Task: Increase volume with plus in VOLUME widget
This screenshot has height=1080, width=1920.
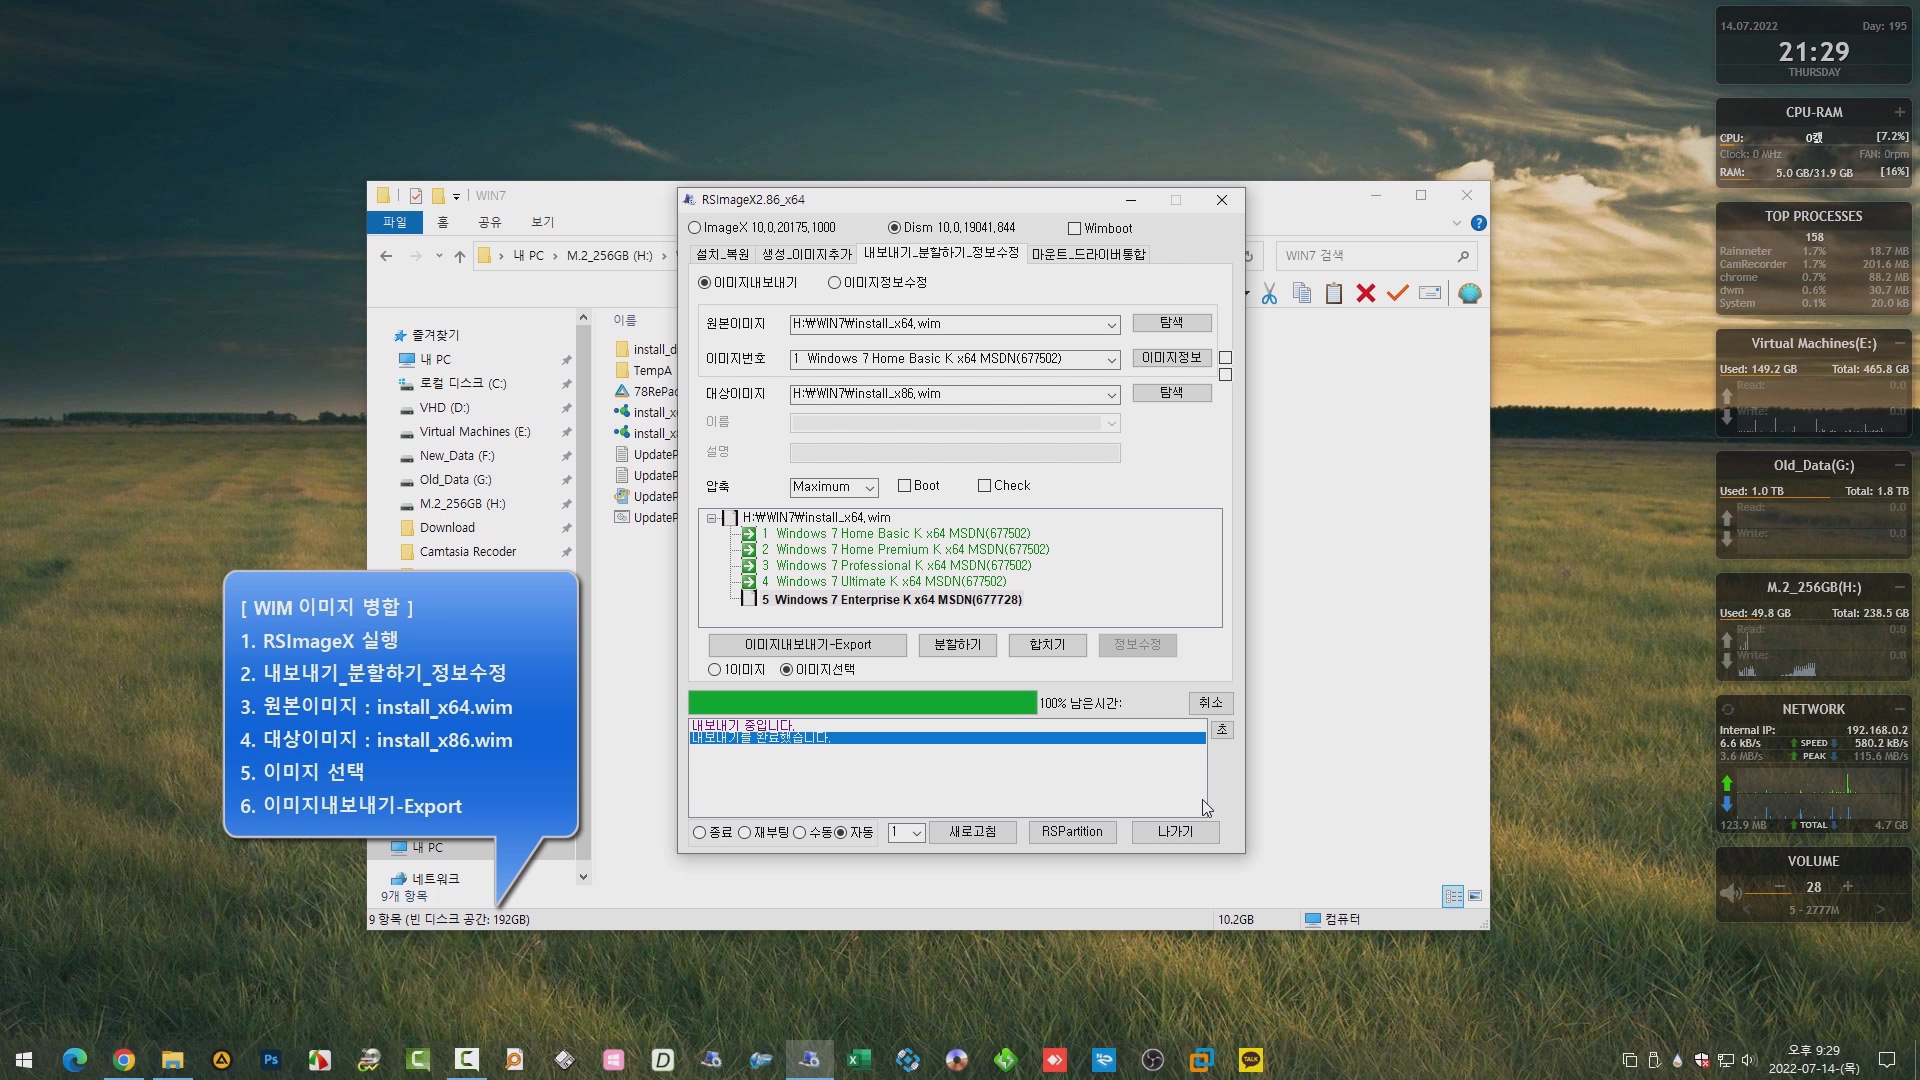Action: tap(1847, 887)
